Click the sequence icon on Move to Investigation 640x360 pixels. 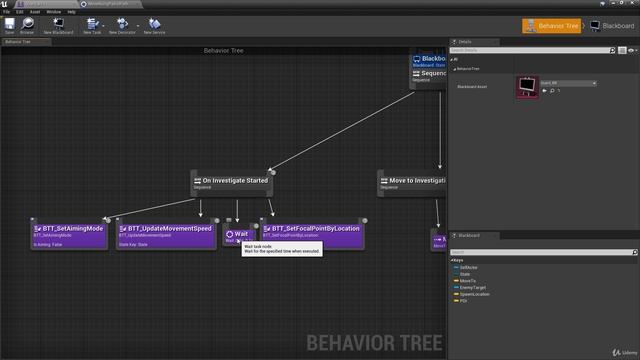click(384, 181)
